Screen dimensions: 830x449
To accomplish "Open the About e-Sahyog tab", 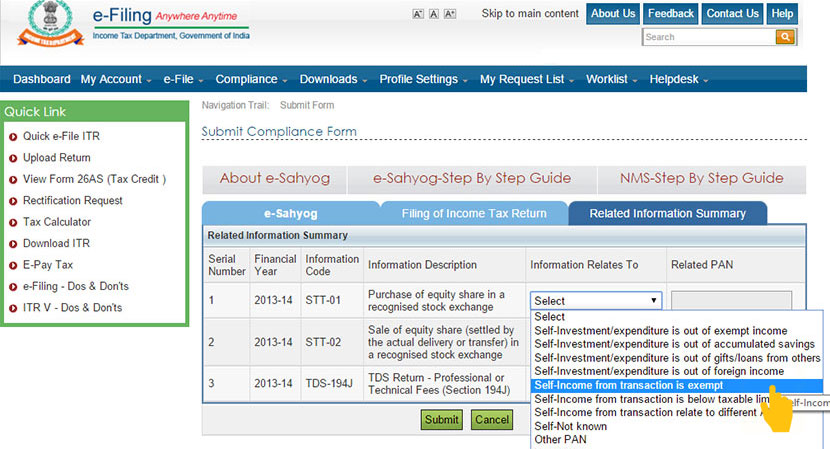I will coord(275,179).
